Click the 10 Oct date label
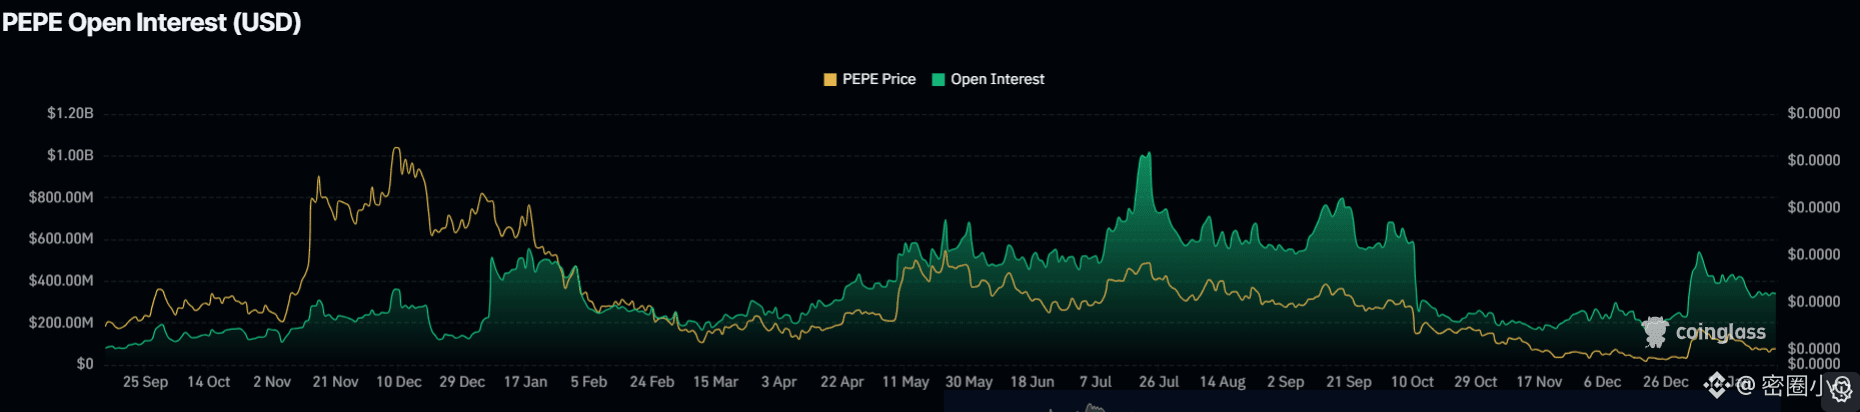This screenshot has height=412, width=1860. (1412, 382)
